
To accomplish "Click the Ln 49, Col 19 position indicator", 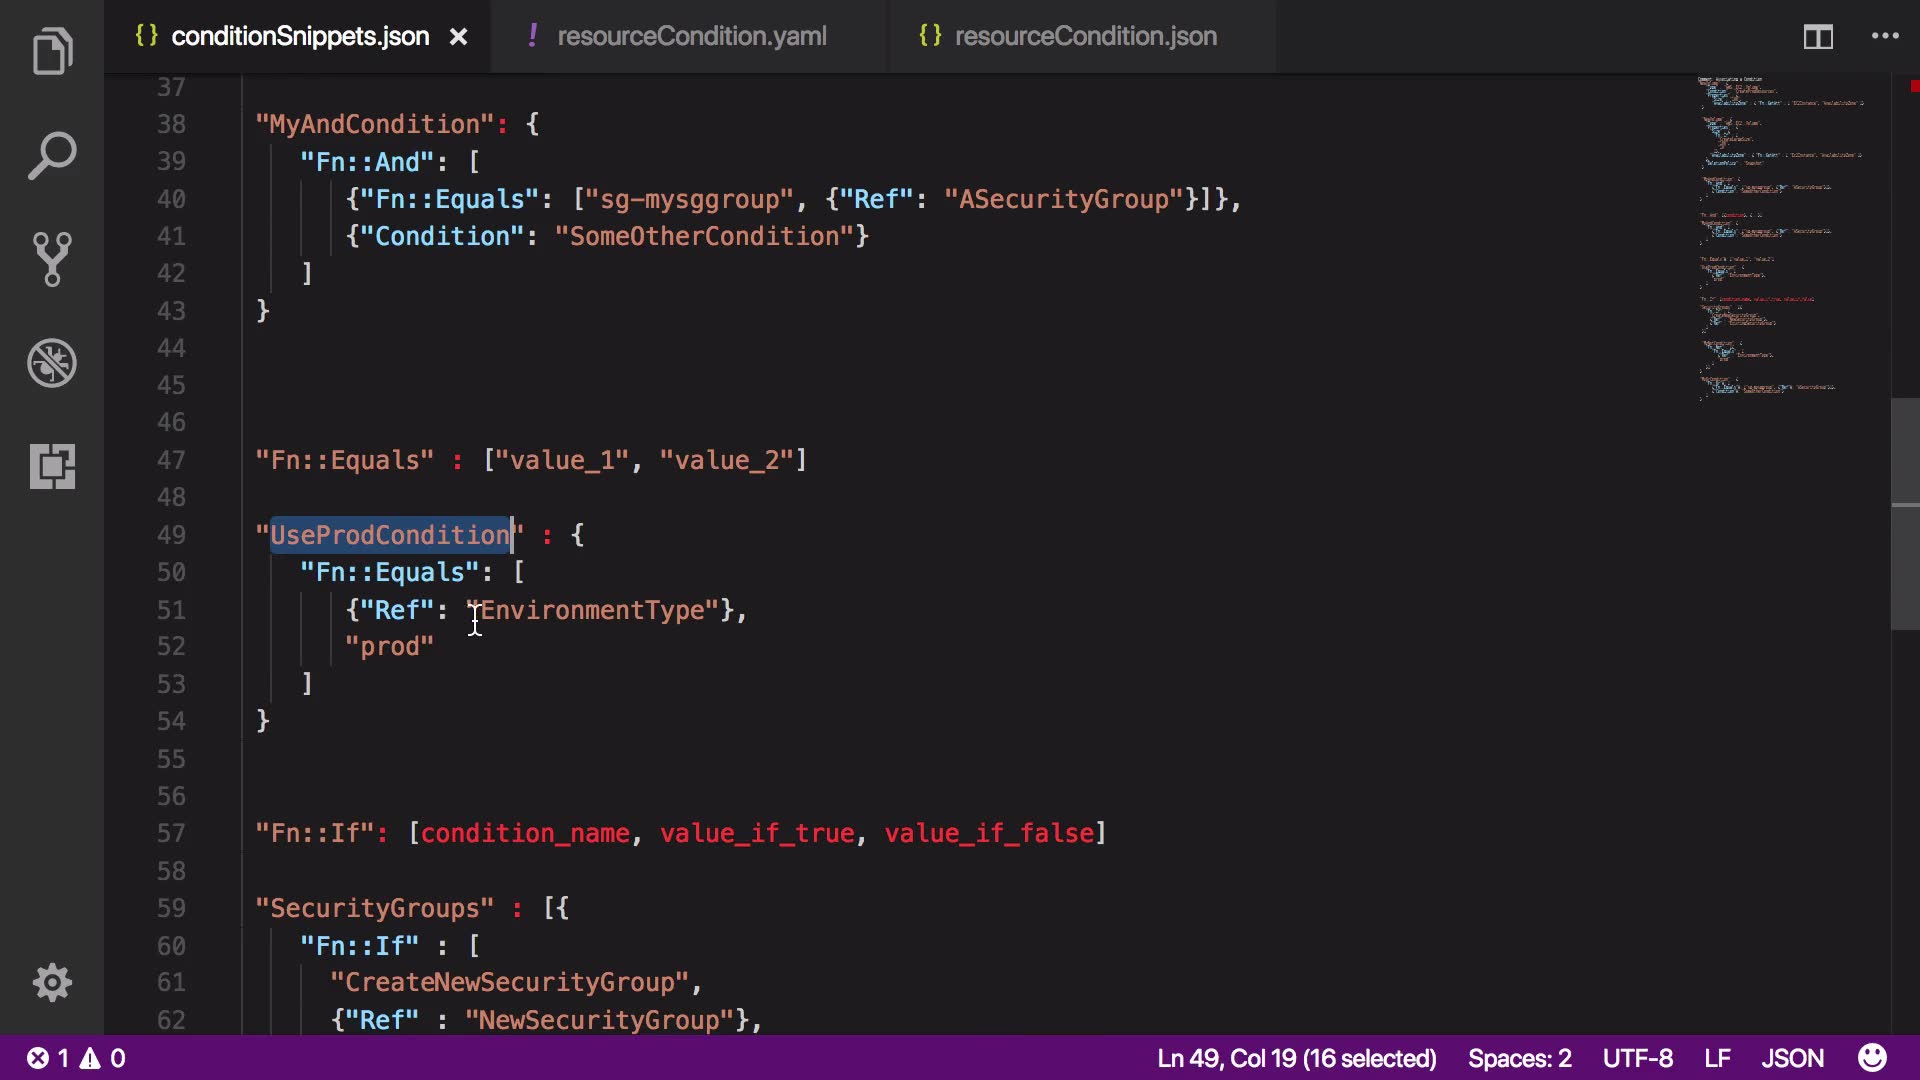I will tap(1296, 1058).
